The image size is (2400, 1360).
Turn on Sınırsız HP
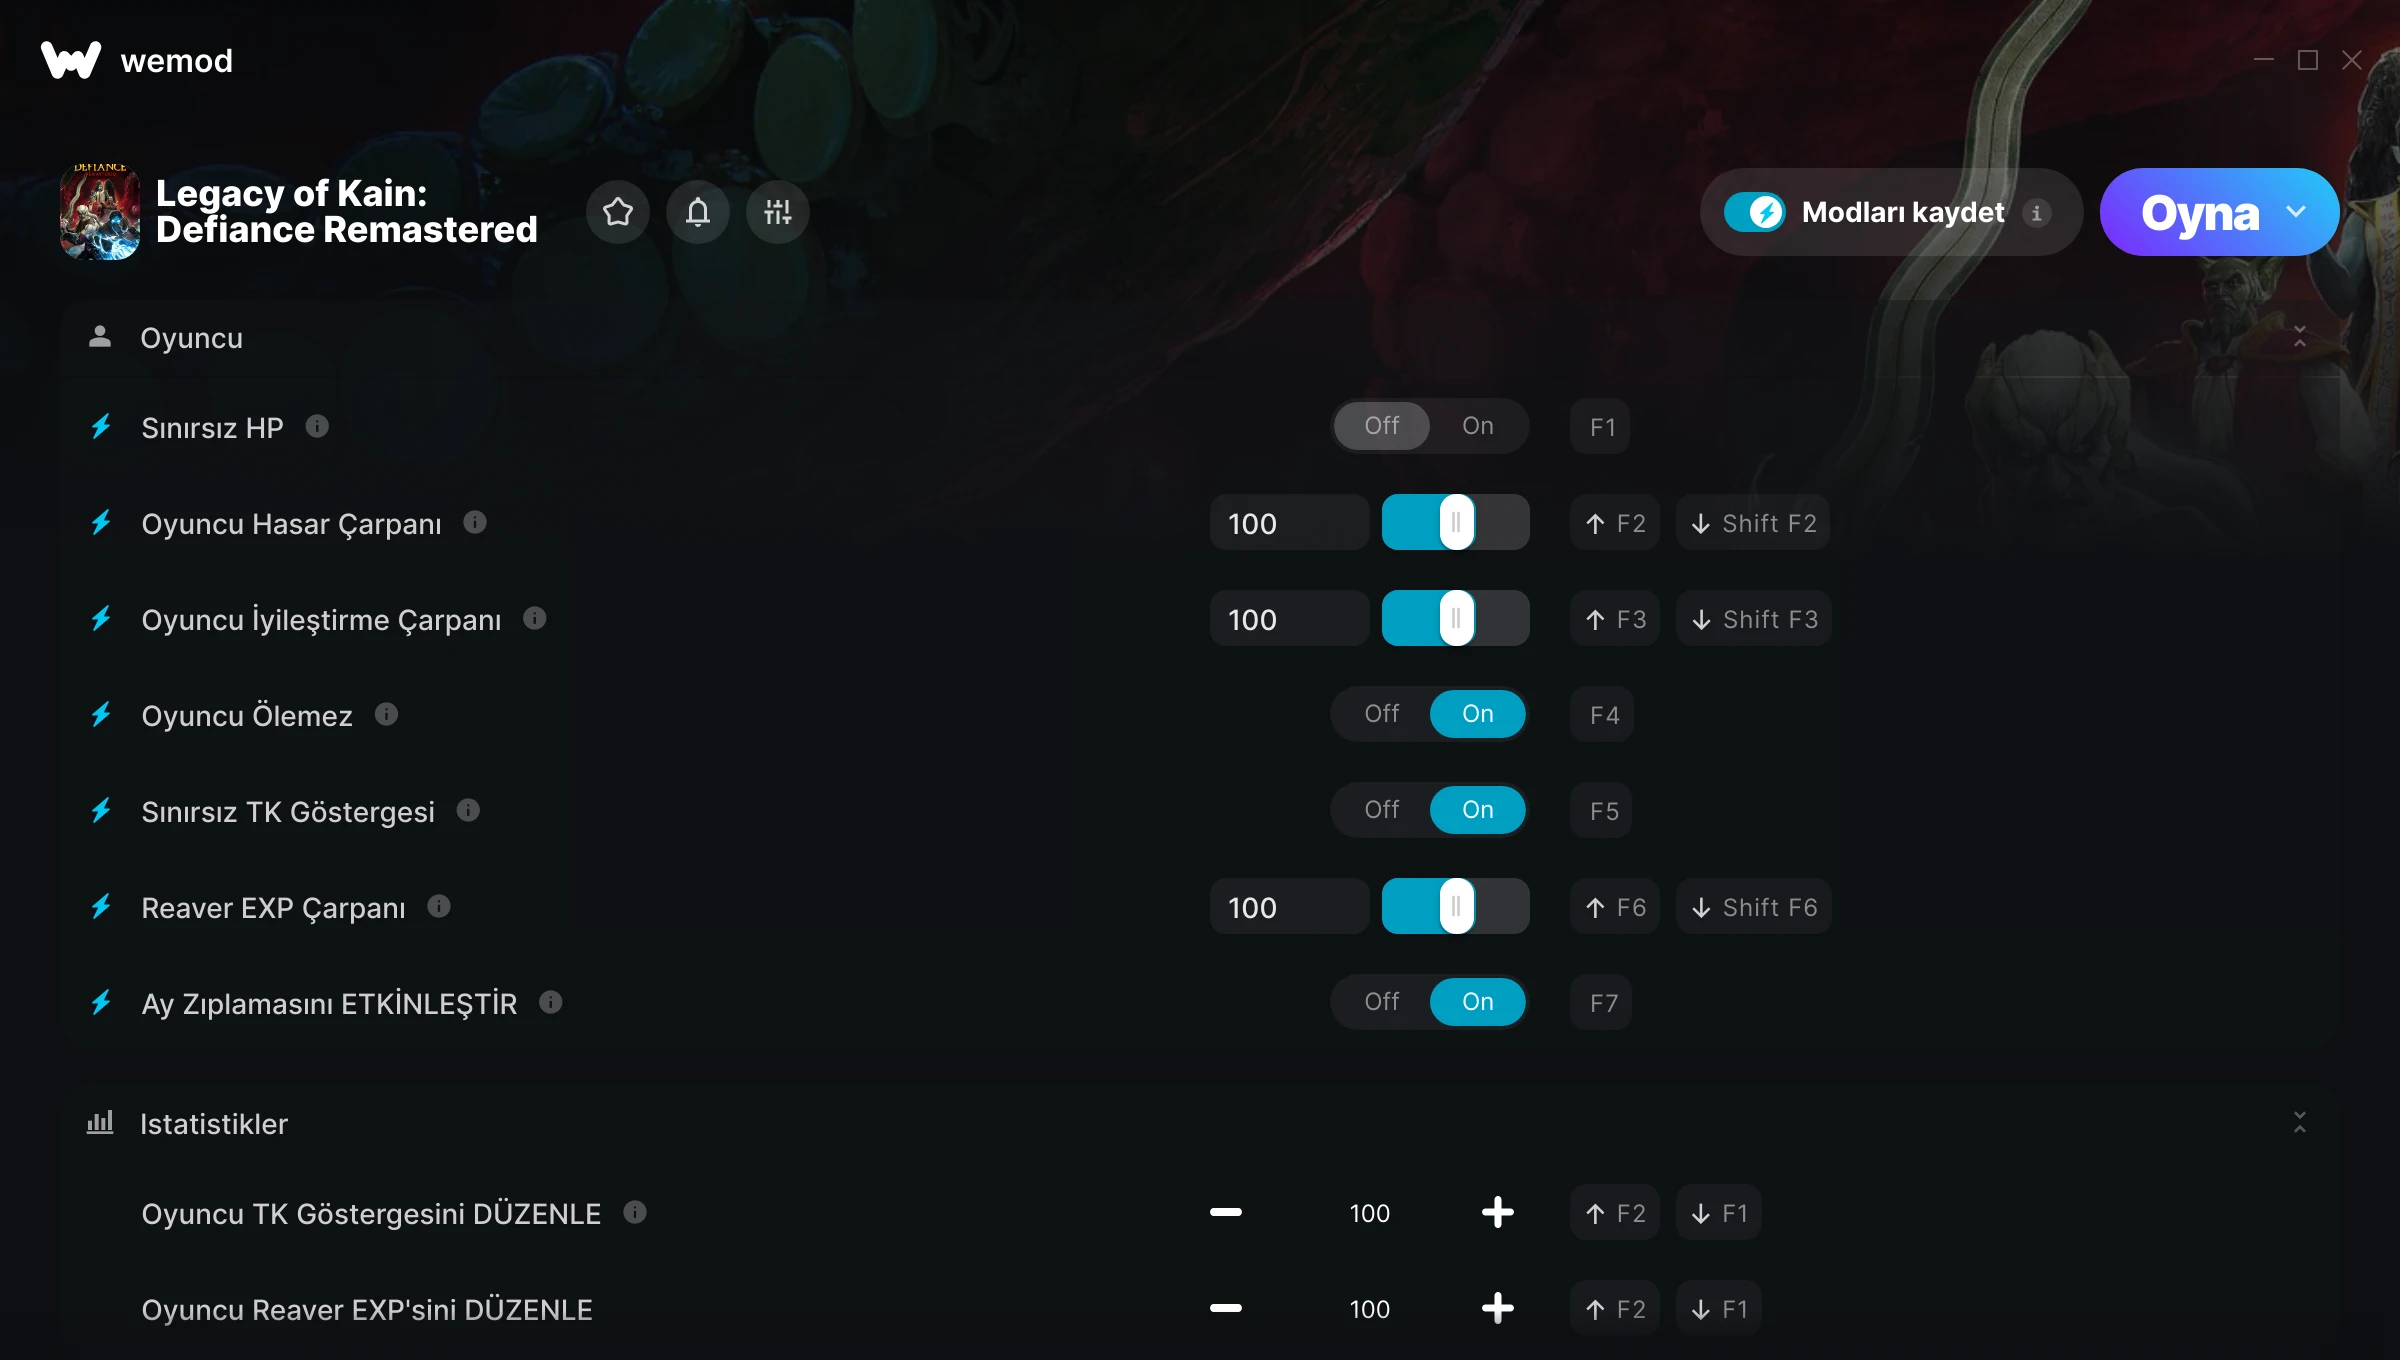1478,426
